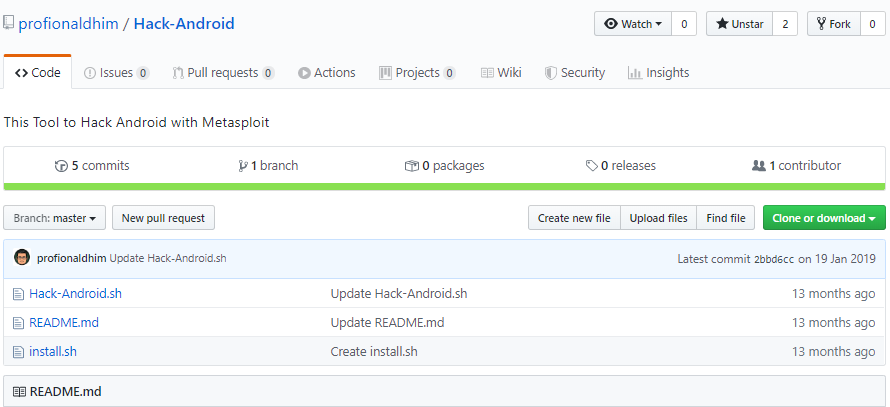View 1 contributor link
This screenshot has width=890, height=407.
click(x=796, y=166)
